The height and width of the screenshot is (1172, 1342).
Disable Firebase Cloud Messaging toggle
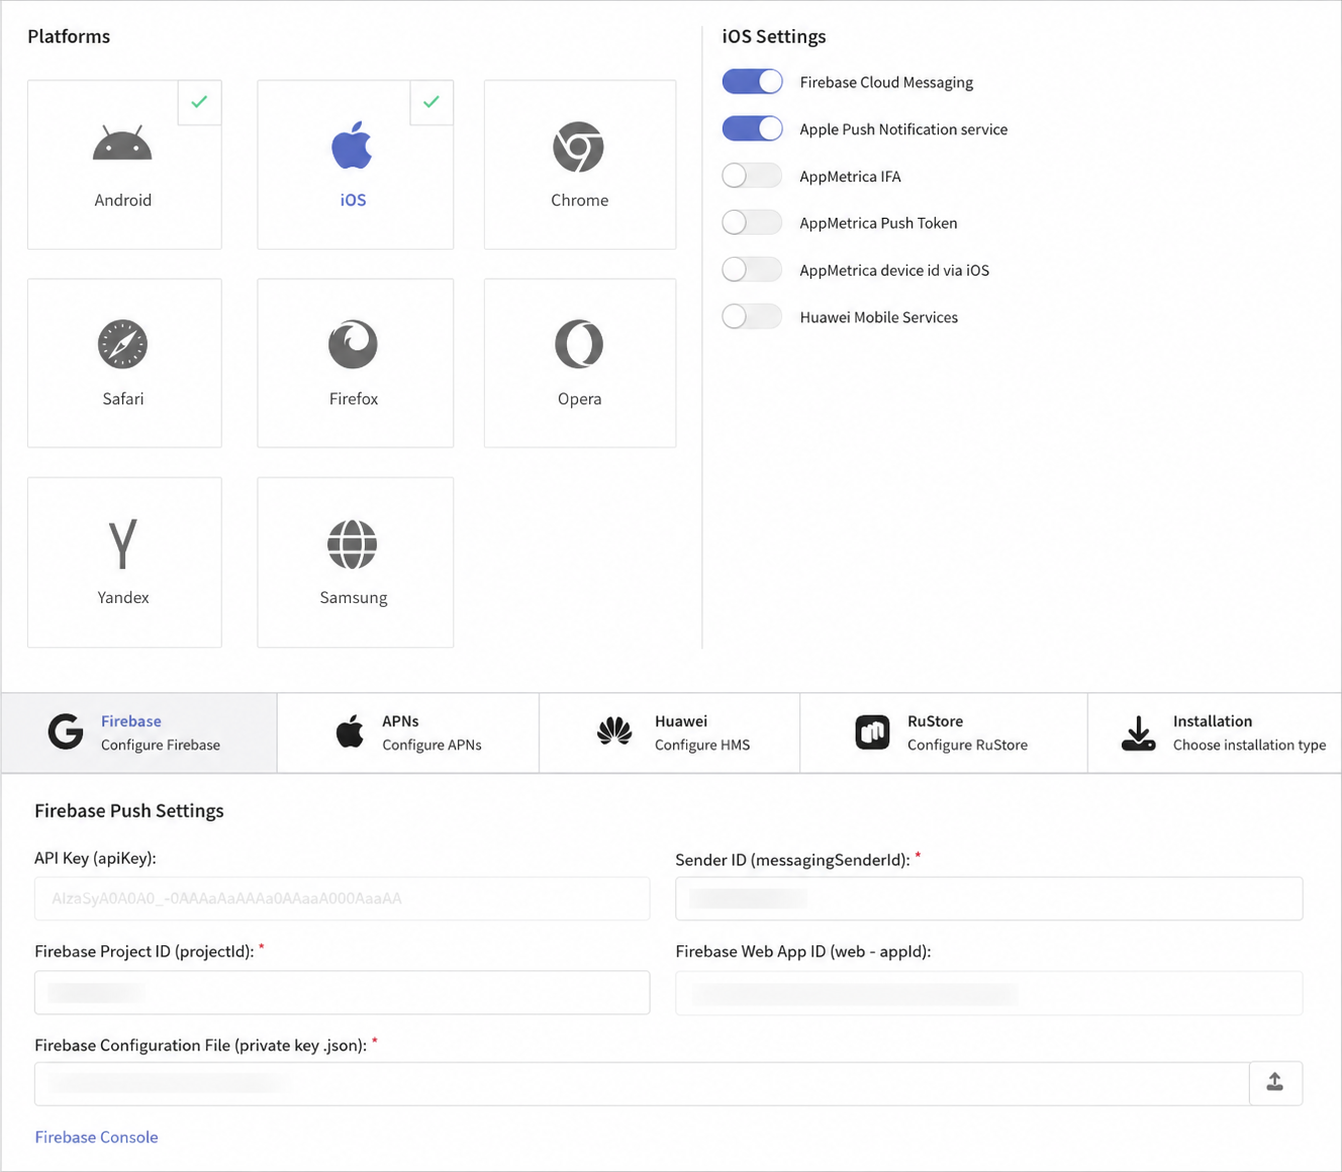point(752,82)
